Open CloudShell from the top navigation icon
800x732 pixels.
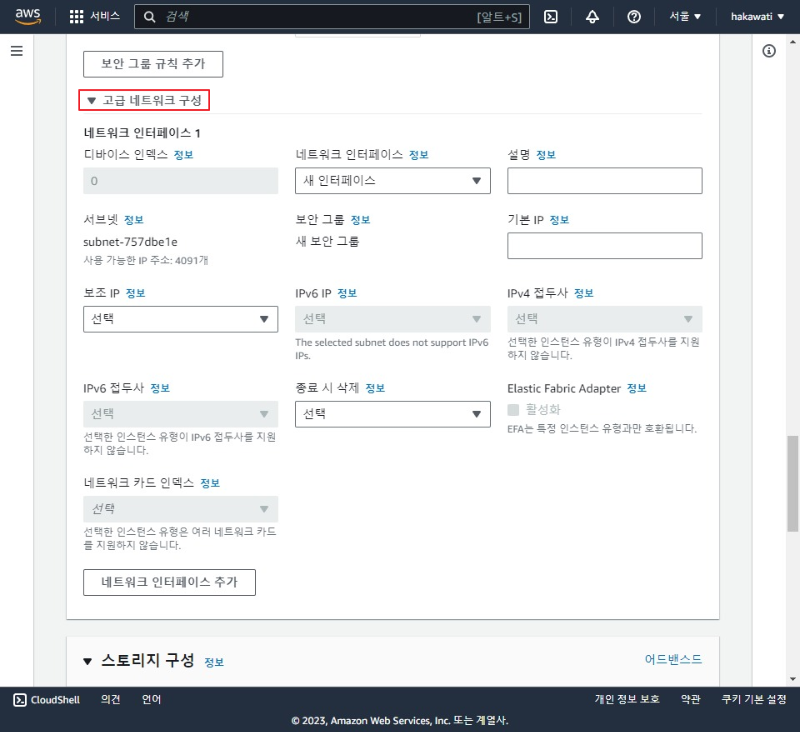click(x=551, y=15)
